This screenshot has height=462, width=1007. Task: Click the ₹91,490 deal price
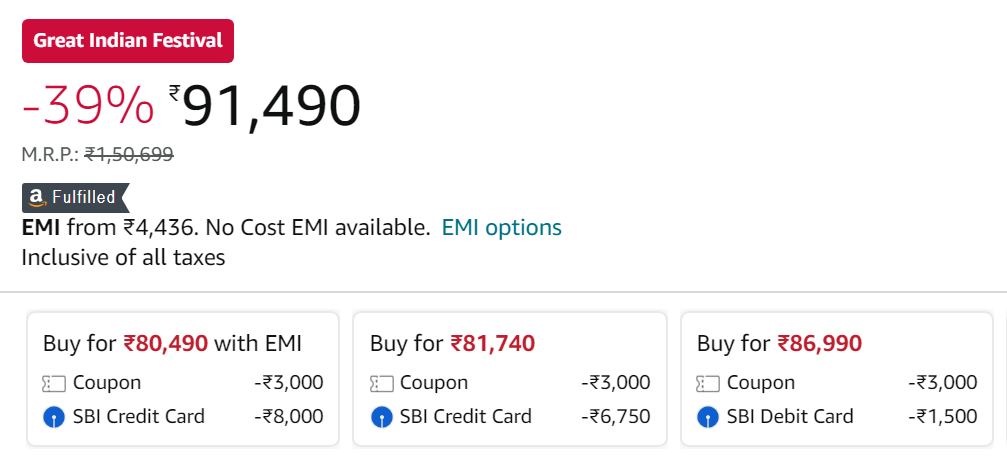pos(265,106)
